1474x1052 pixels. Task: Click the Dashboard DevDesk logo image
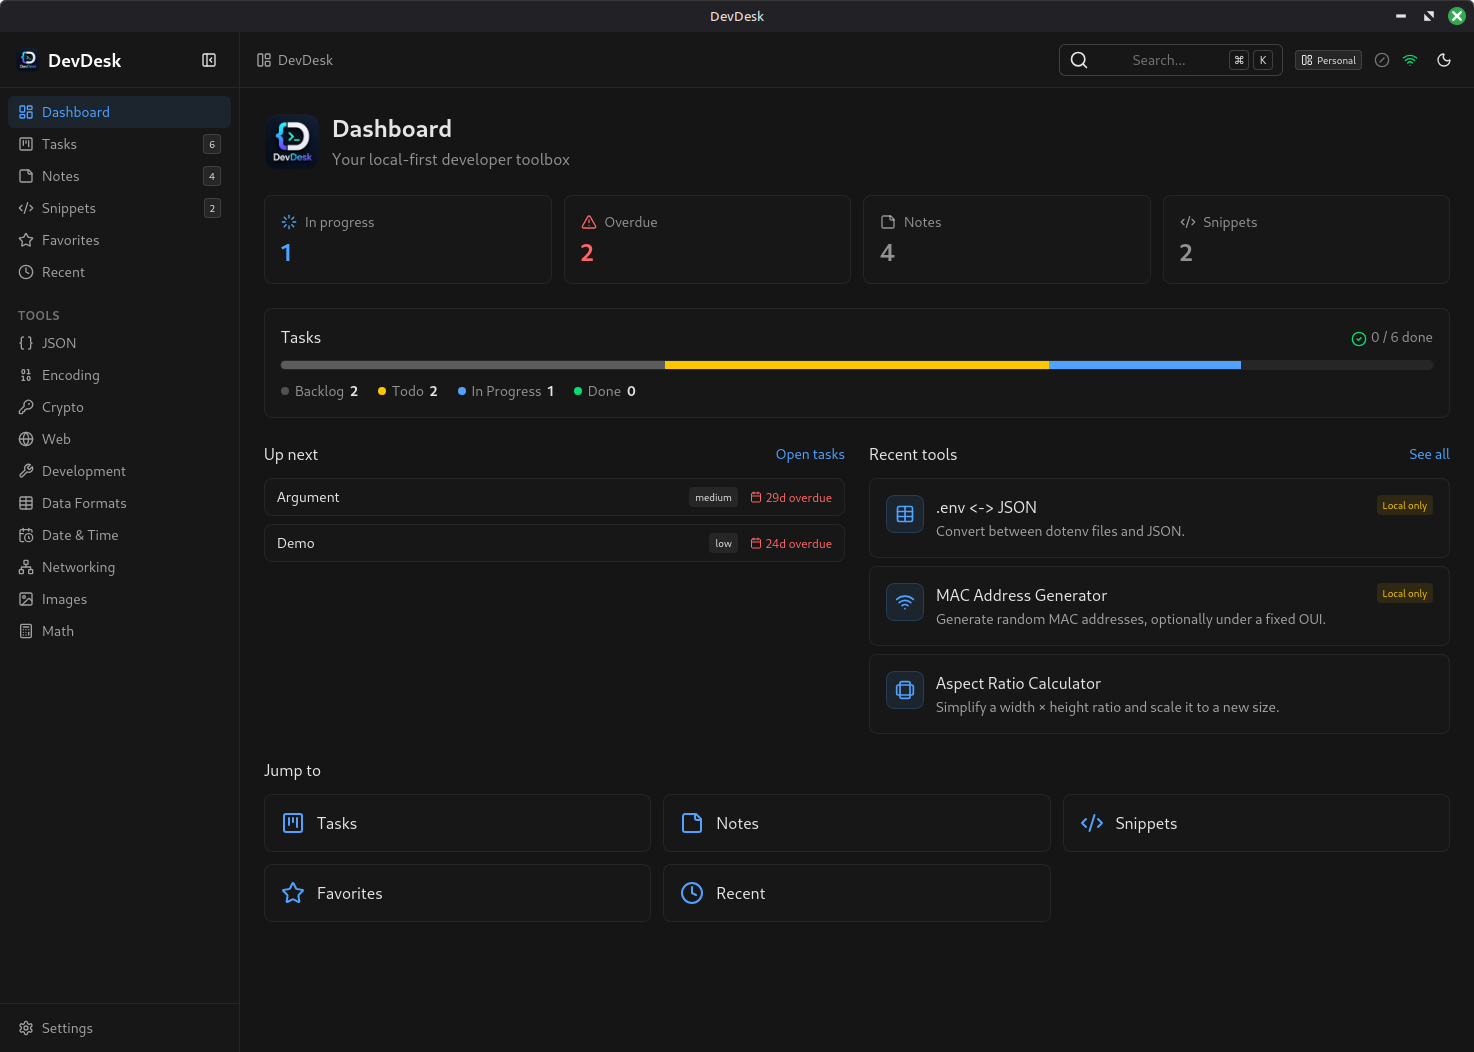click(x=292, y=142)
